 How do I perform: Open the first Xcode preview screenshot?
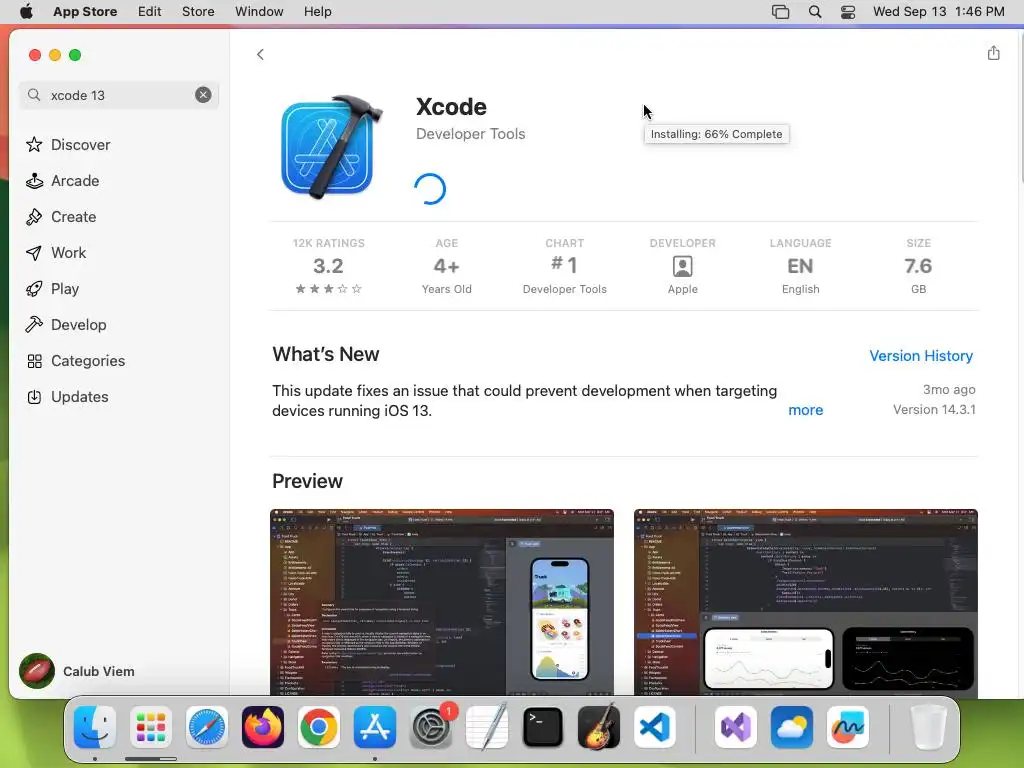point(442,602)
